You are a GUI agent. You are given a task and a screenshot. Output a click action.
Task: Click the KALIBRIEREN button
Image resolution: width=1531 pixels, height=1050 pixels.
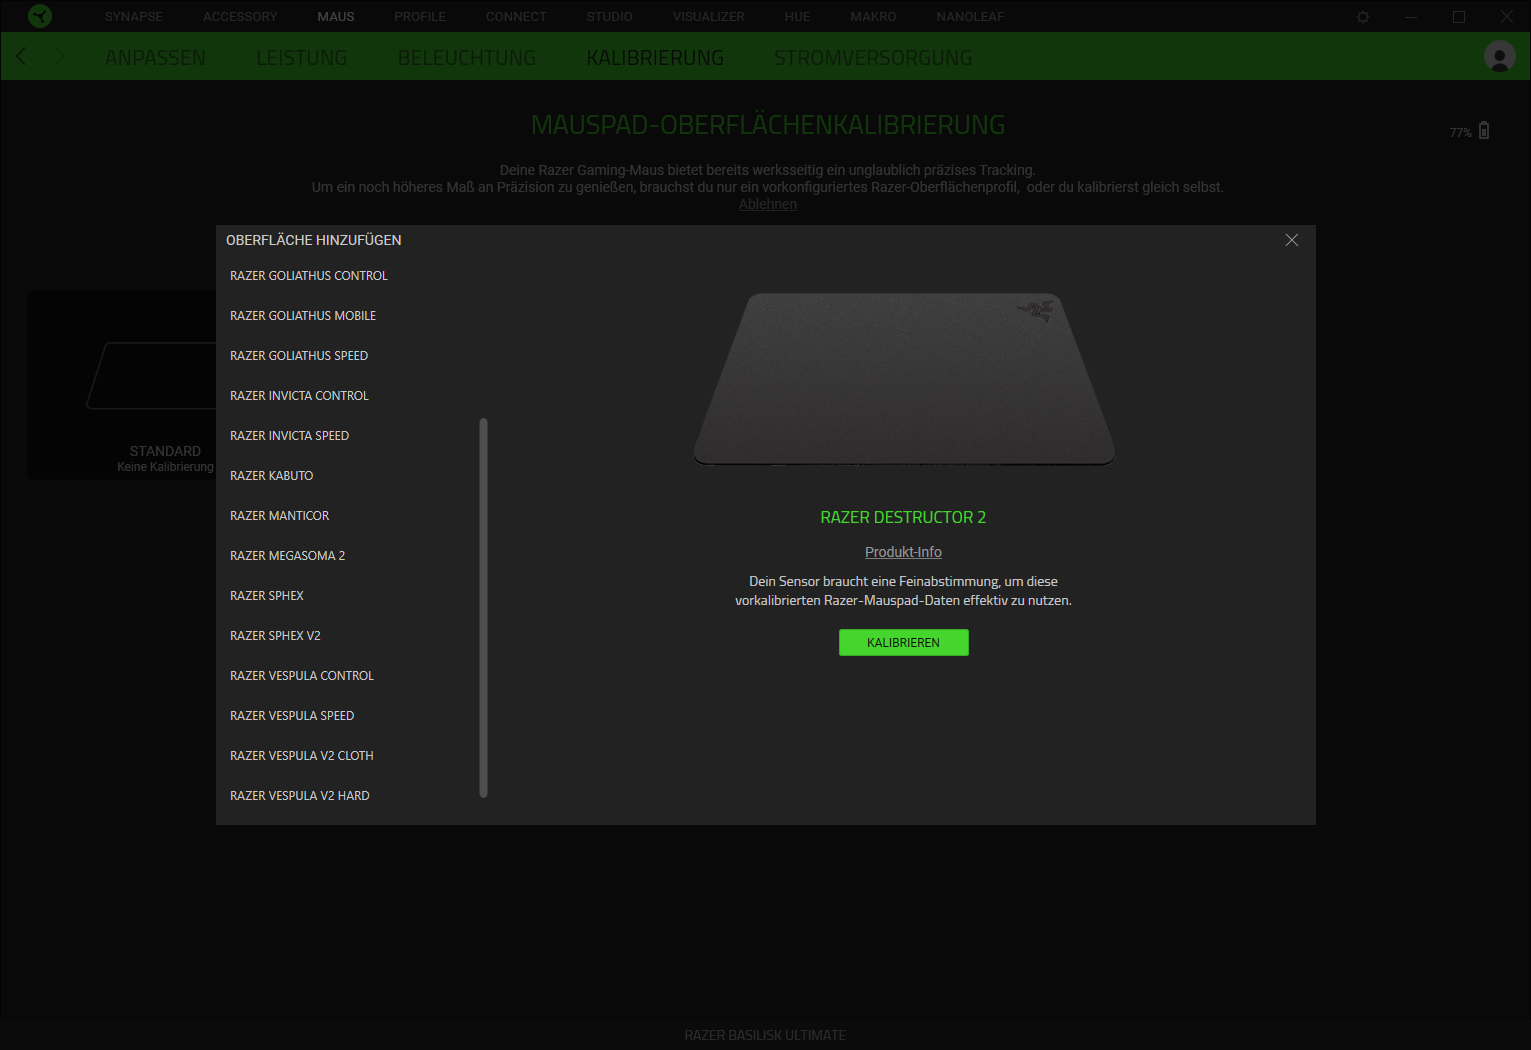[x=904, y=643]
